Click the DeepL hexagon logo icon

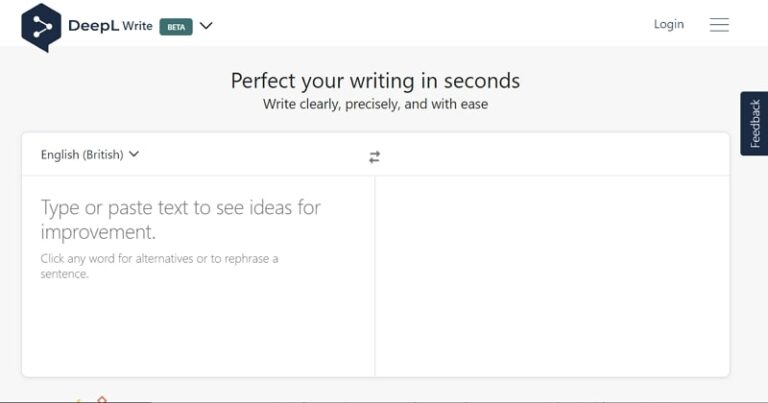[41, 27]
